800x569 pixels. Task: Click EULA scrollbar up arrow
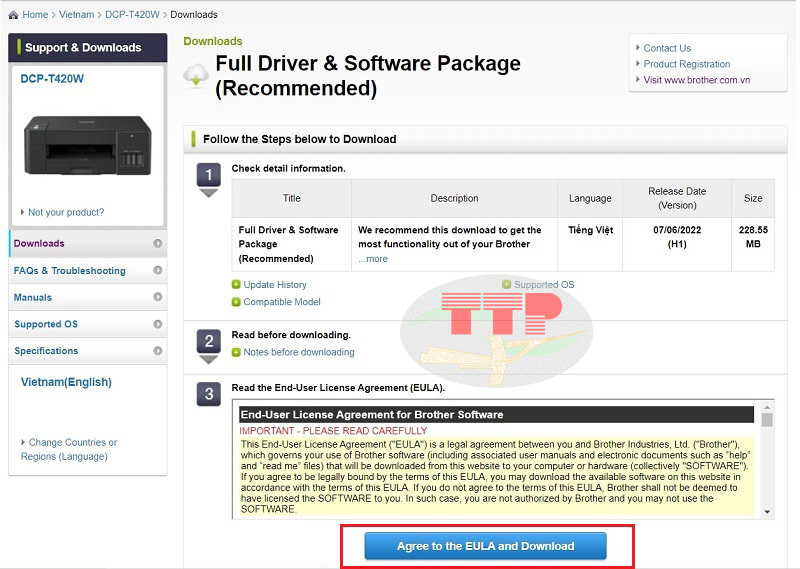coord(767,407)
